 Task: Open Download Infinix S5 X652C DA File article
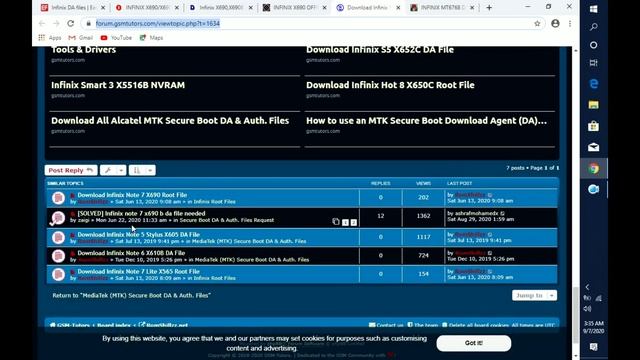click(x=380, y=50)
